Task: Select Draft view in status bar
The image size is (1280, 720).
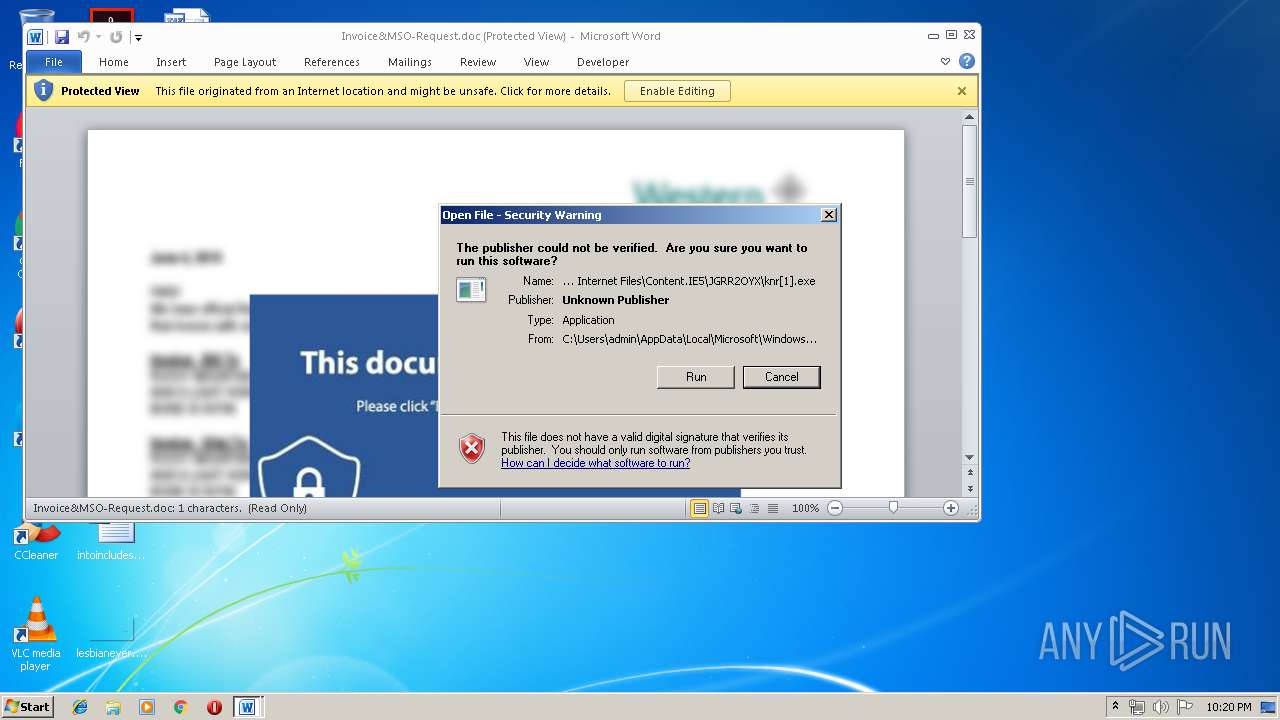Action: [772, 508]
